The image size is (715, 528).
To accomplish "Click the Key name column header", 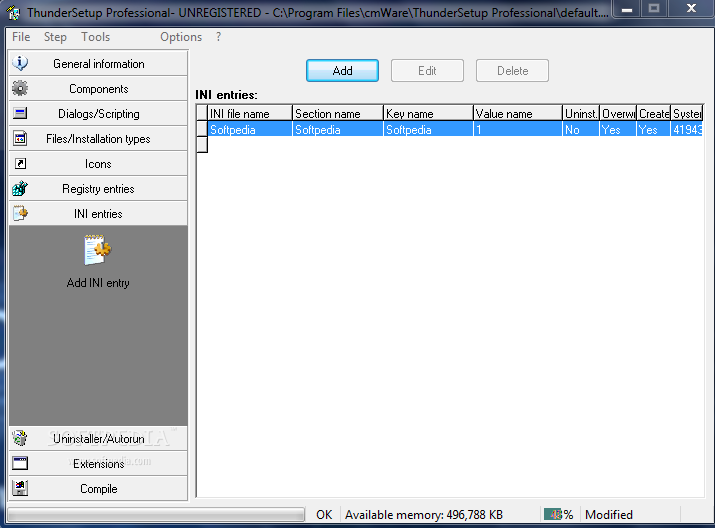I will (428, 113).
